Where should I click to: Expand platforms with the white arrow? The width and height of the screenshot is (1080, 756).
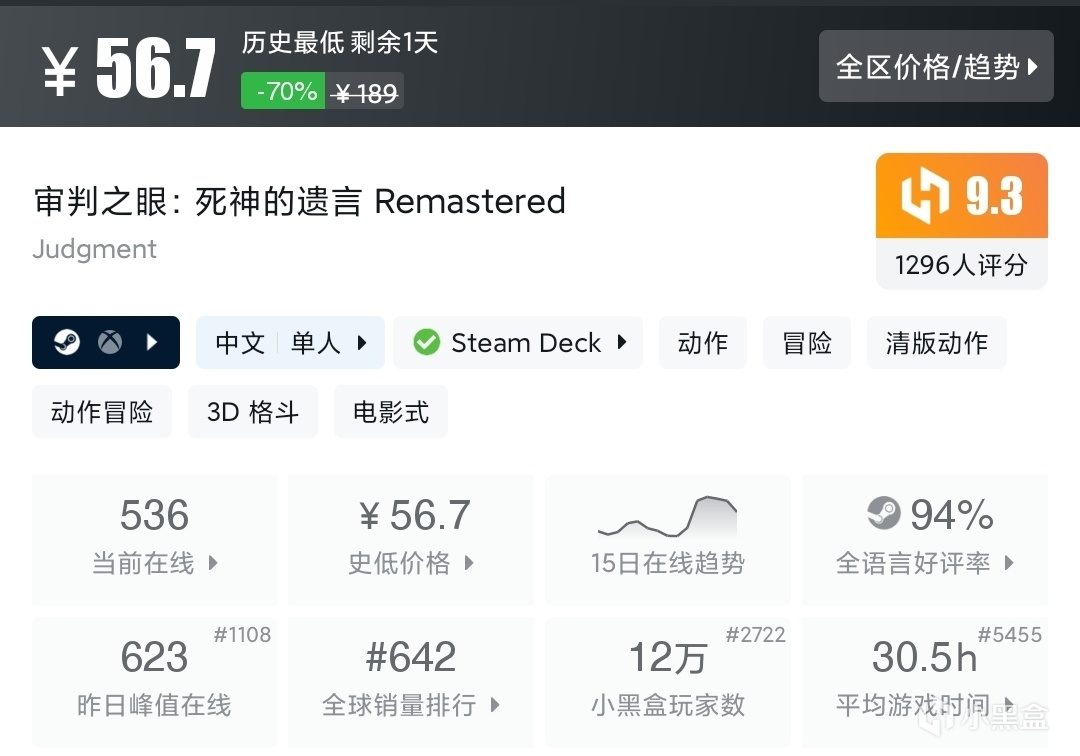(152, 343)
